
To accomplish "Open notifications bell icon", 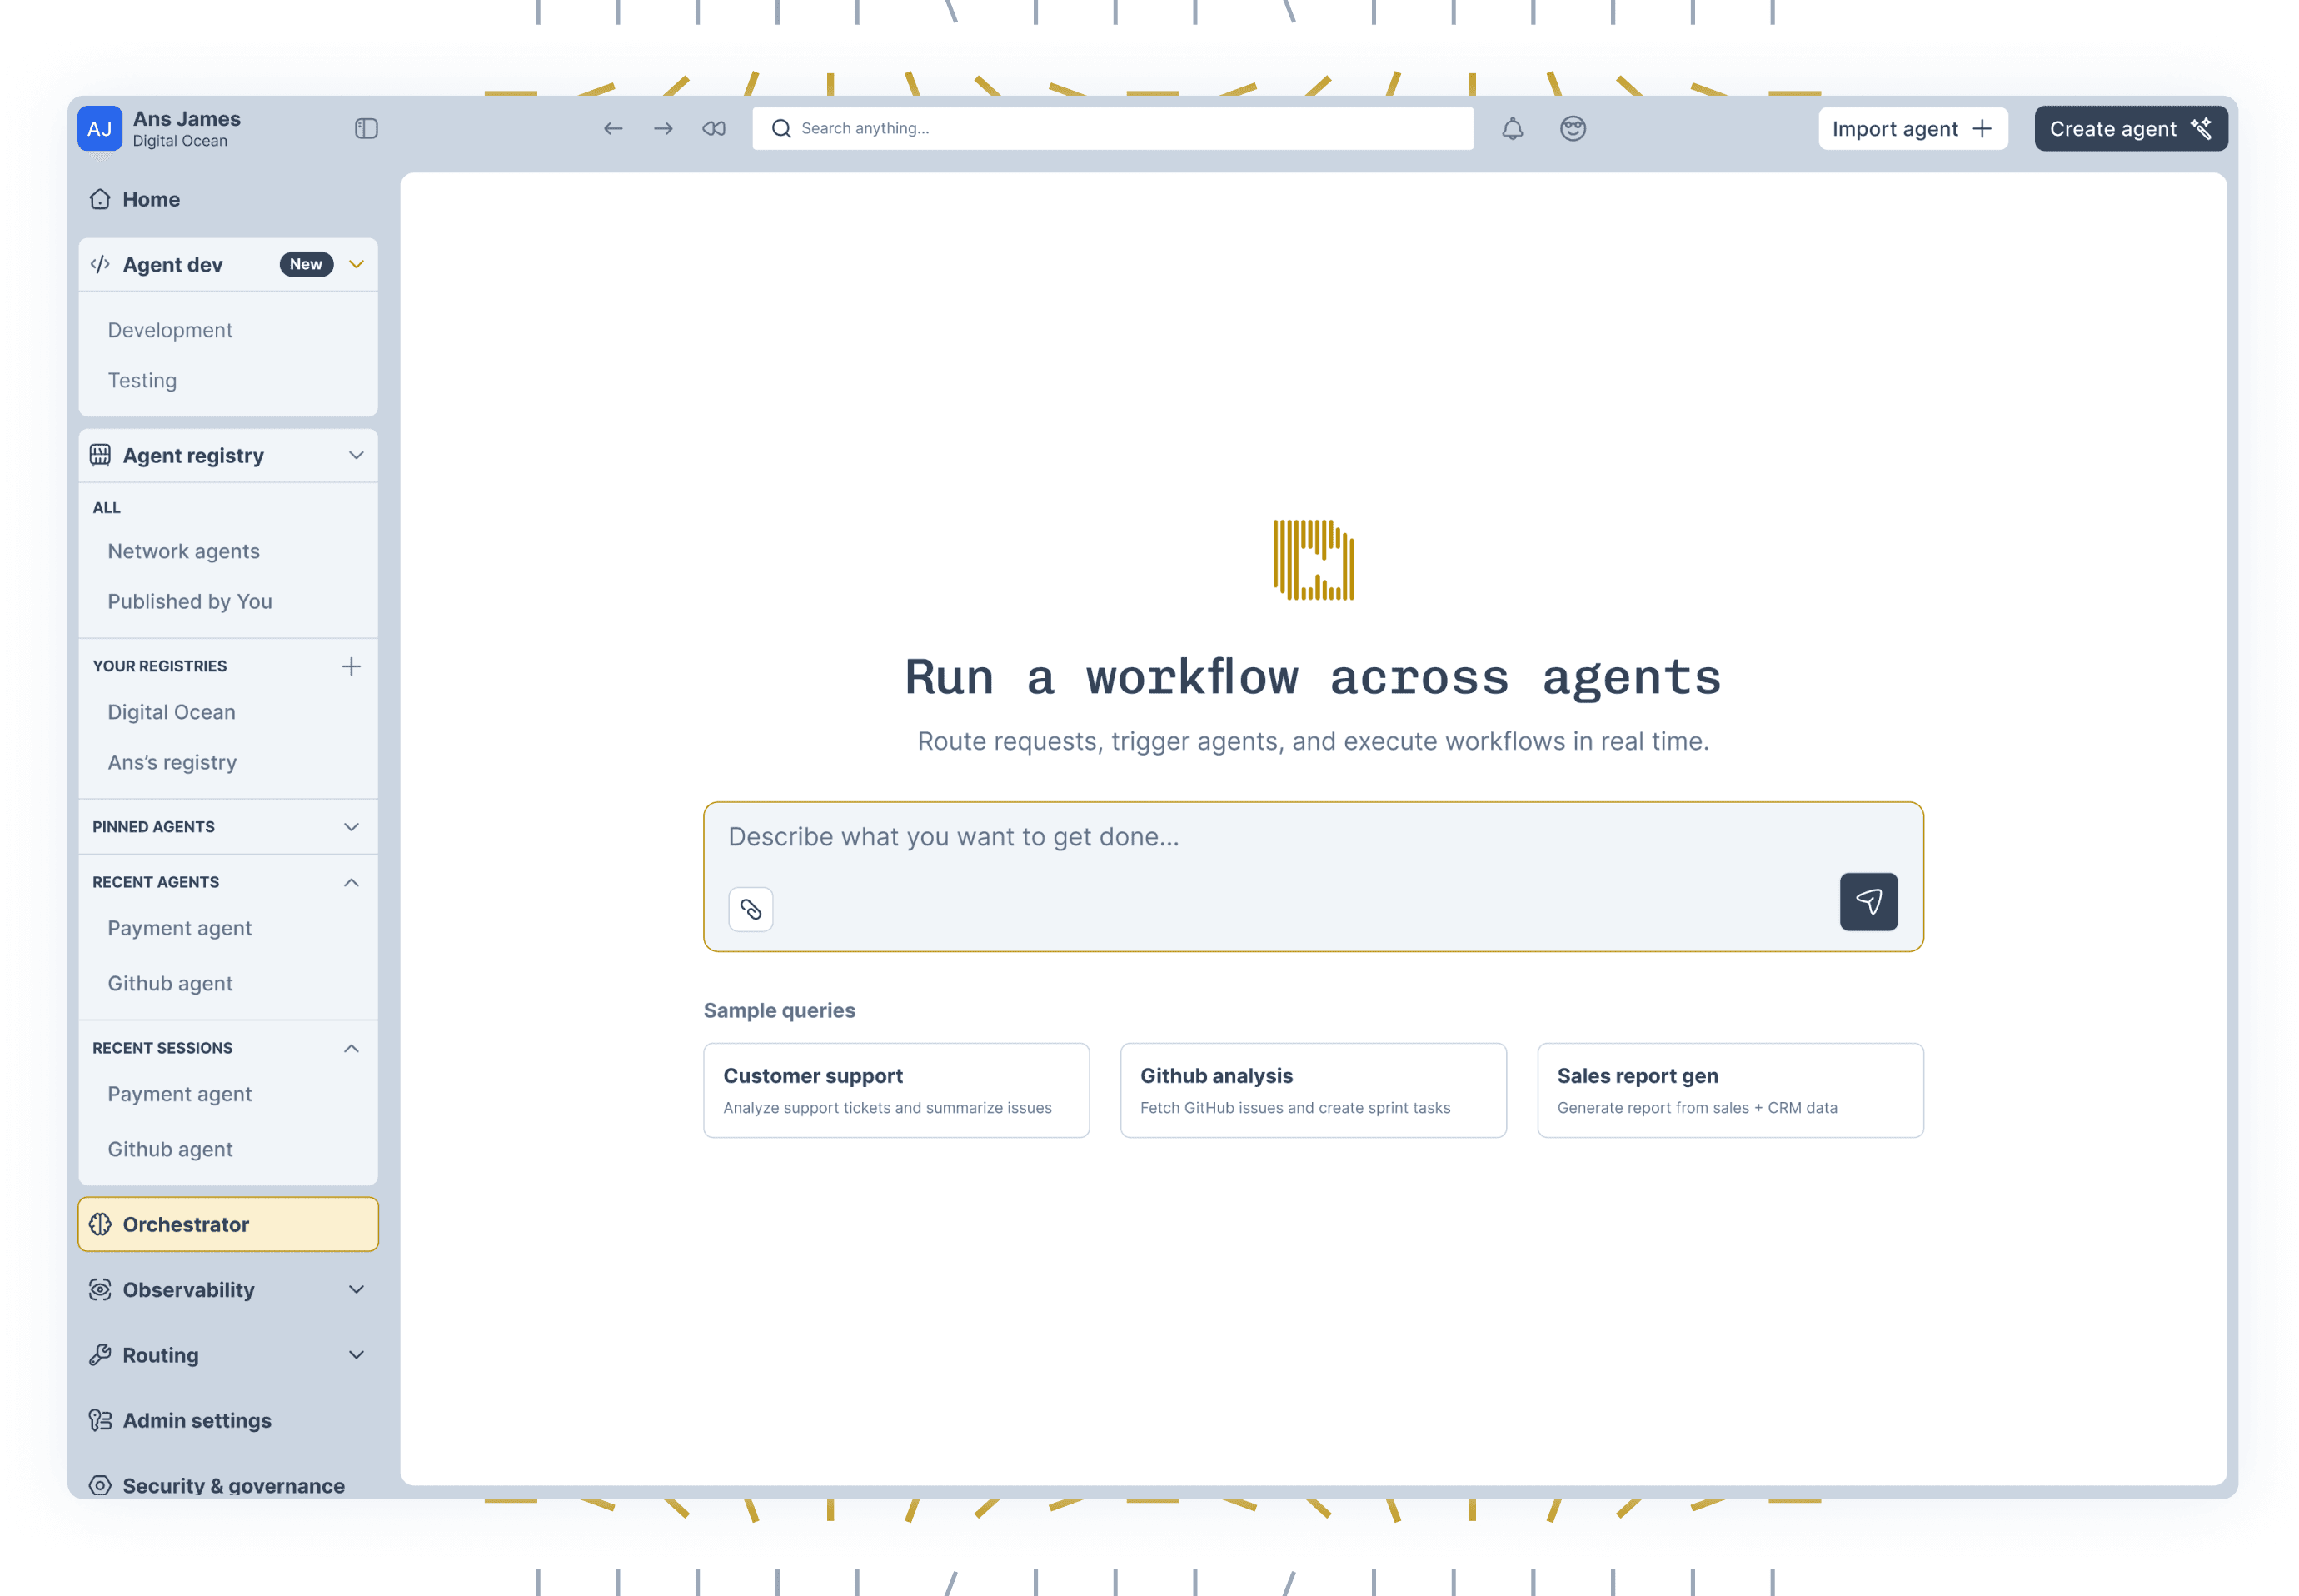I will [1512, 128].
